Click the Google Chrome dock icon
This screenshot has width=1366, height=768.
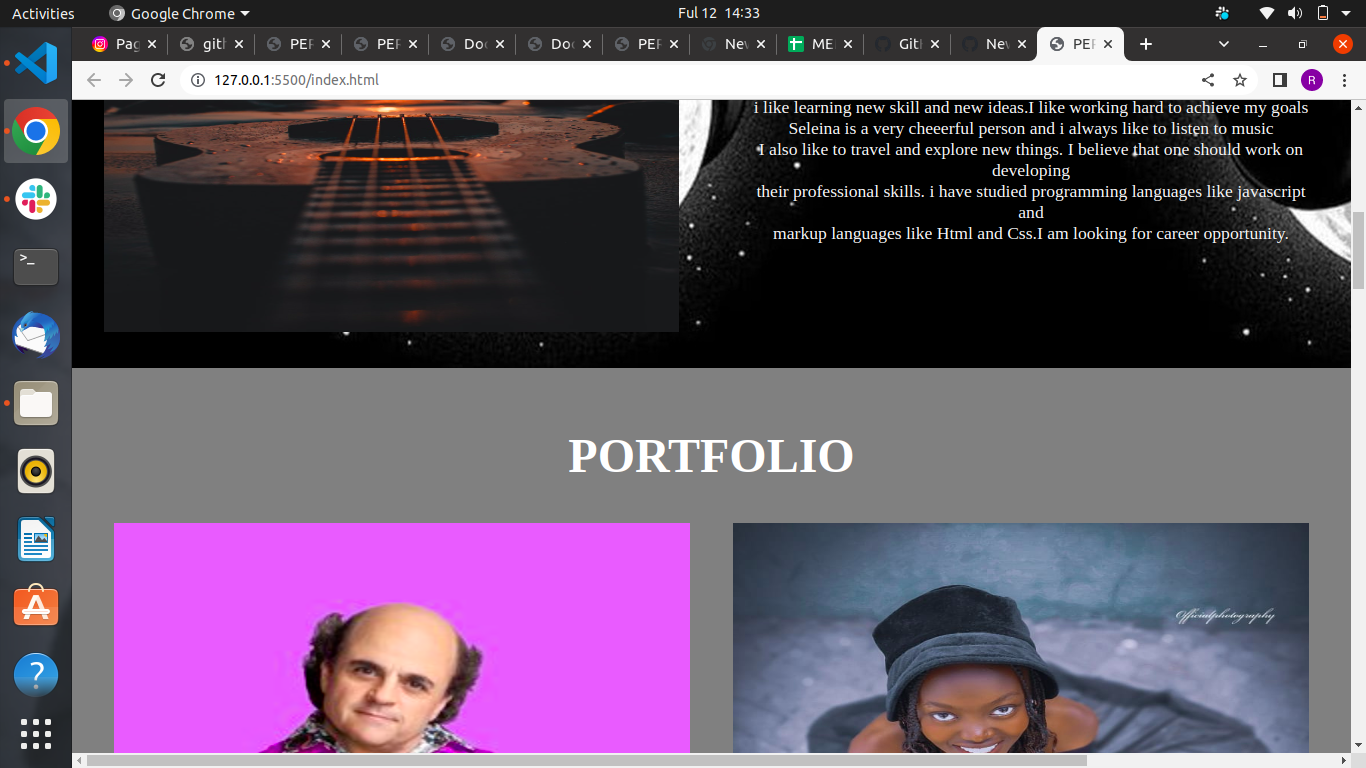tap(36, 131)
